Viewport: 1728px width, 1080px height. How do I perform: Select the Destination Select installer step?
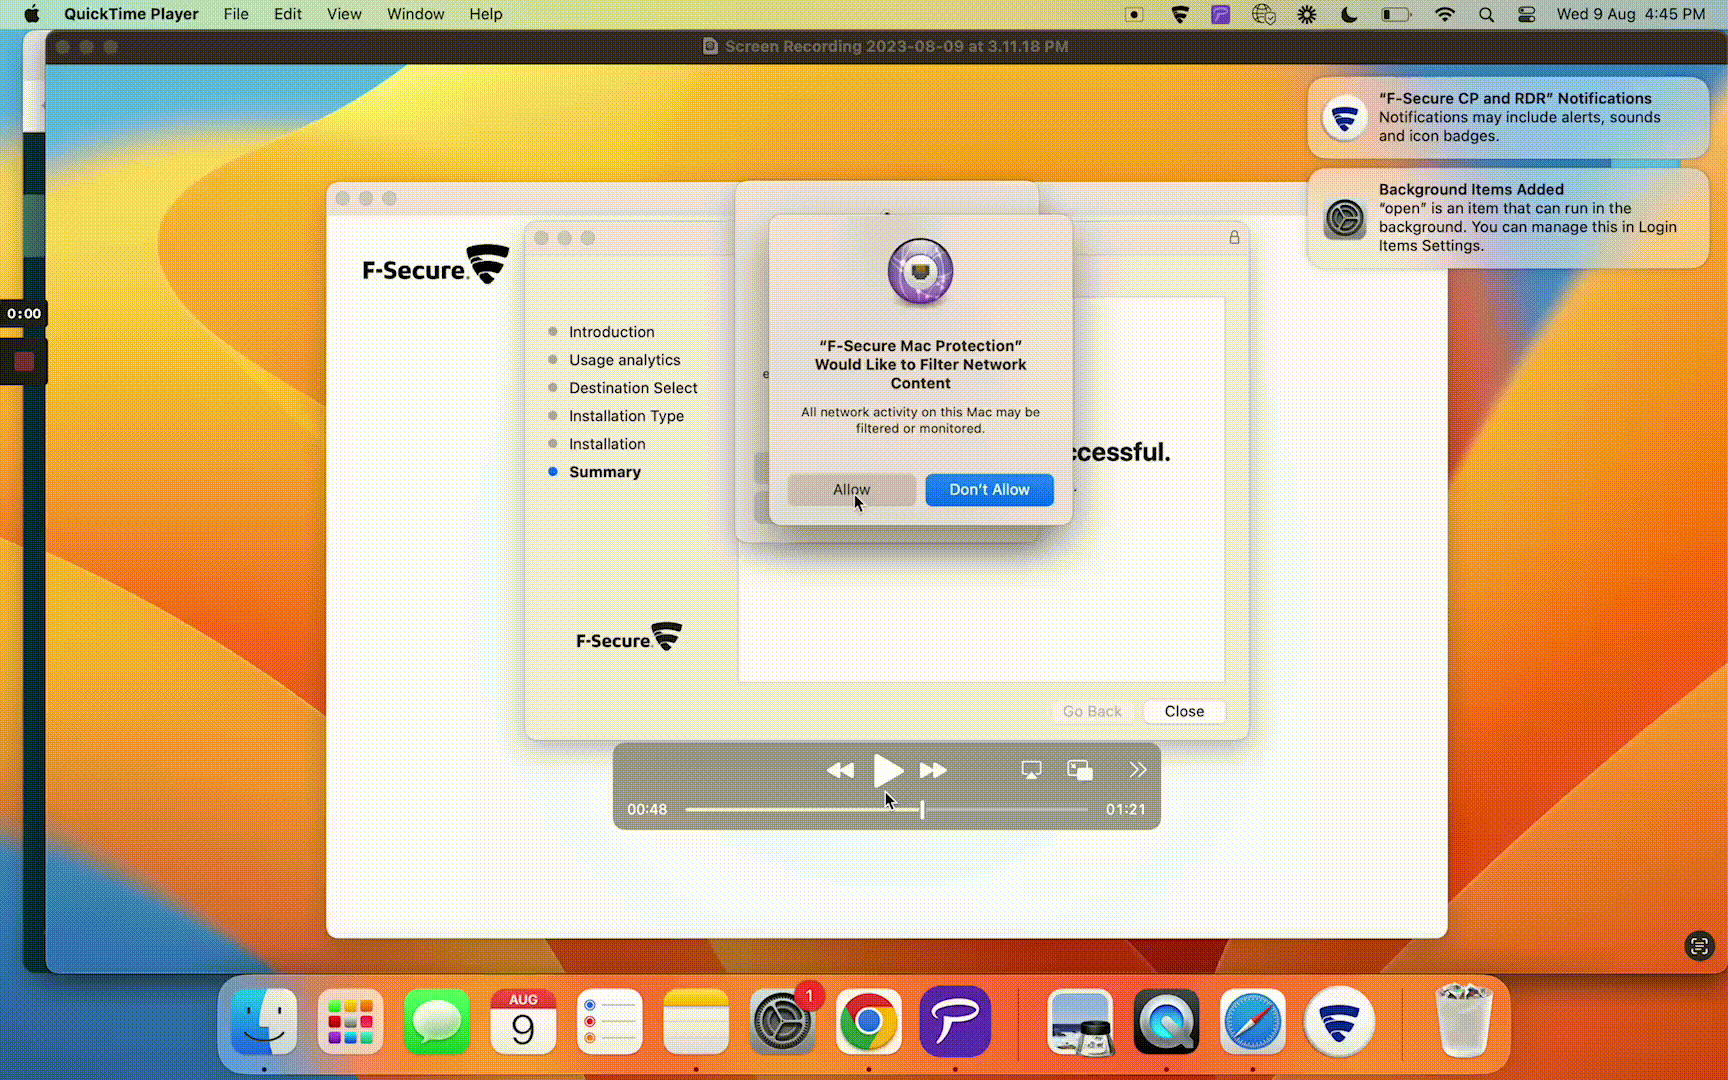click(x=633, y=388)
